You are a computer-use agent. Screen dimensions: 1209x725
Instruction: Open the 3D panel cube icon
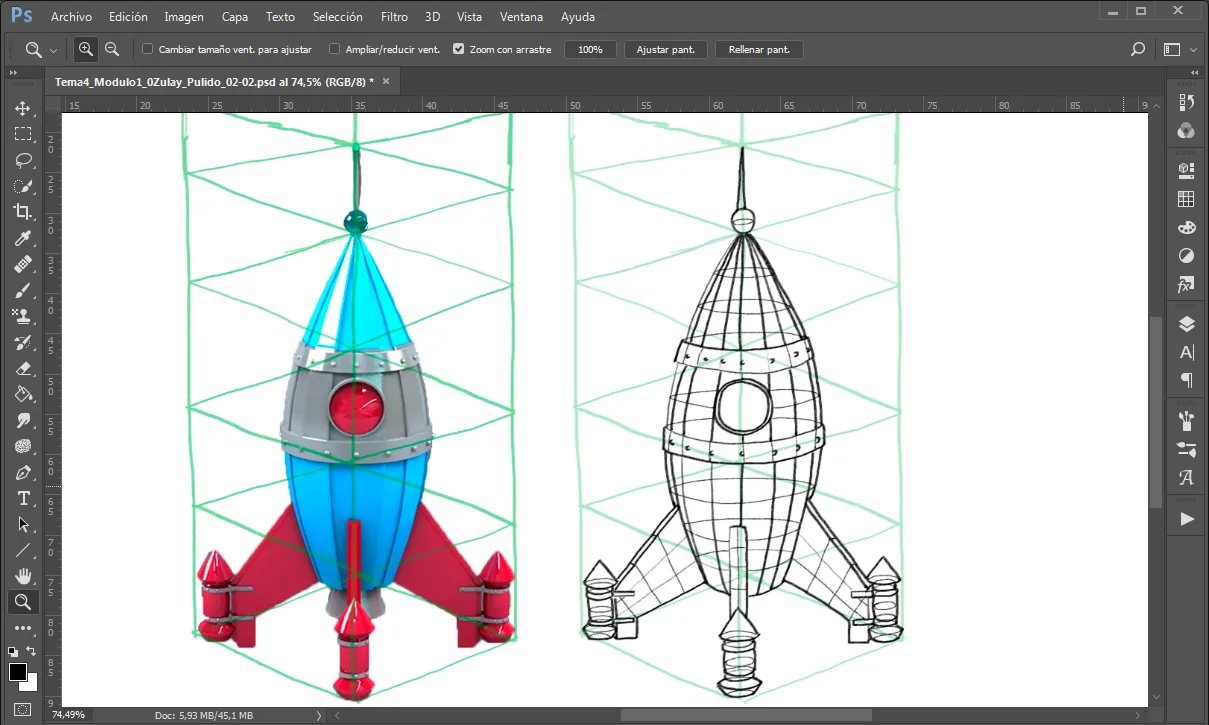tap(1187, 170)
